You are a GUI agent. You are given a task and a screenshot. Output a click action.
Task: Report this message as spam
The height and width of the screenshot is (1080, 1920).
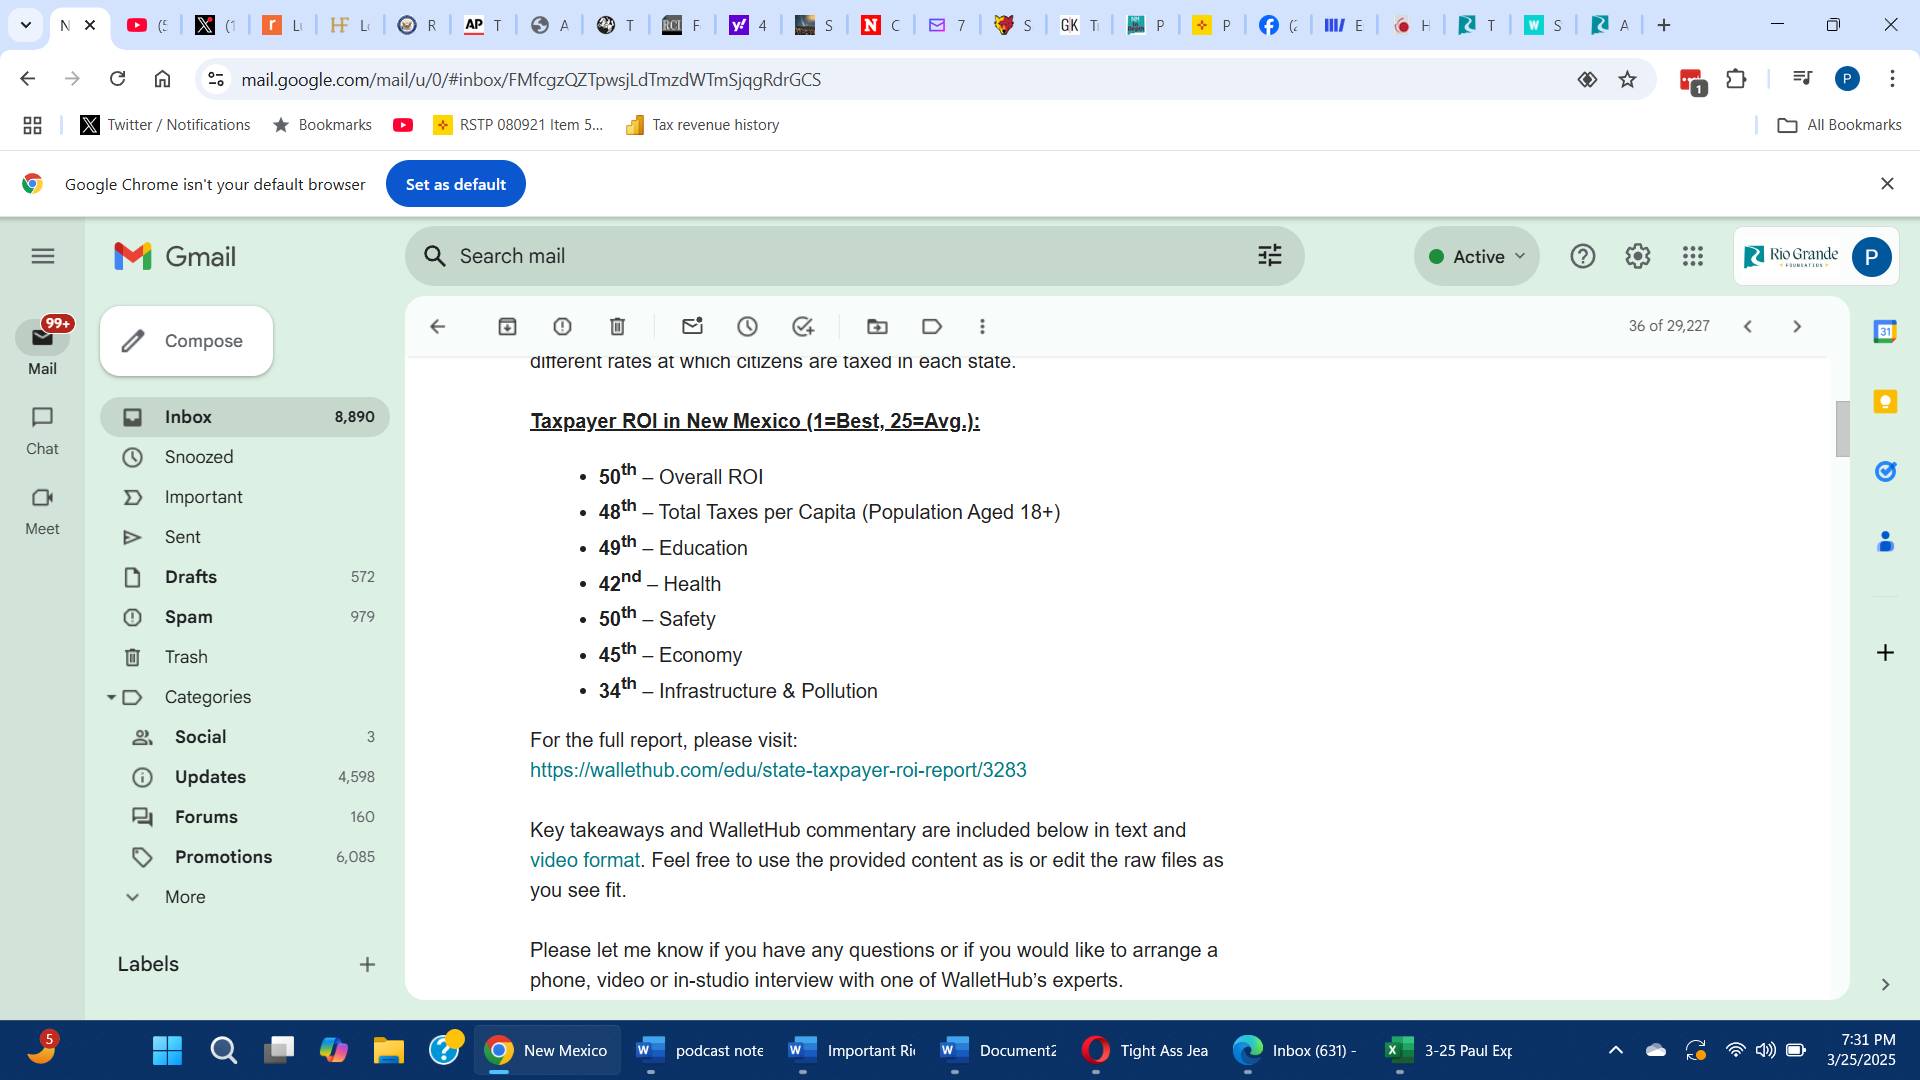tap(562, 326)
